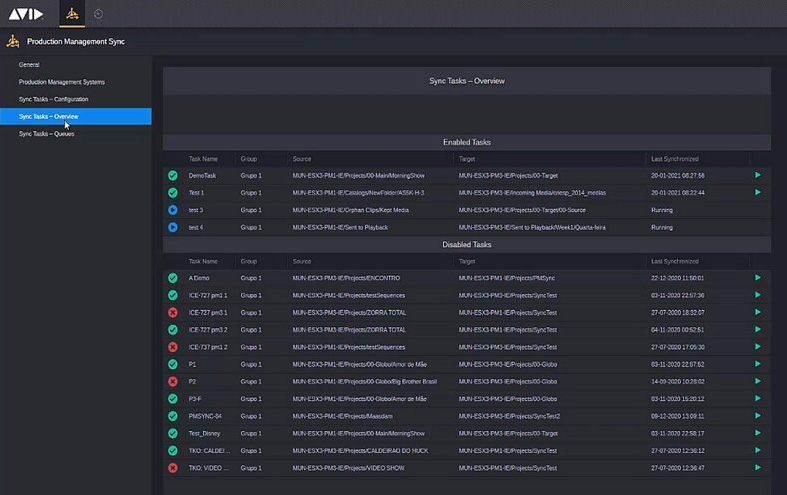Click the VIDEO SHOW source path
The width and height of the screenshot is (787, 495).
348,468
